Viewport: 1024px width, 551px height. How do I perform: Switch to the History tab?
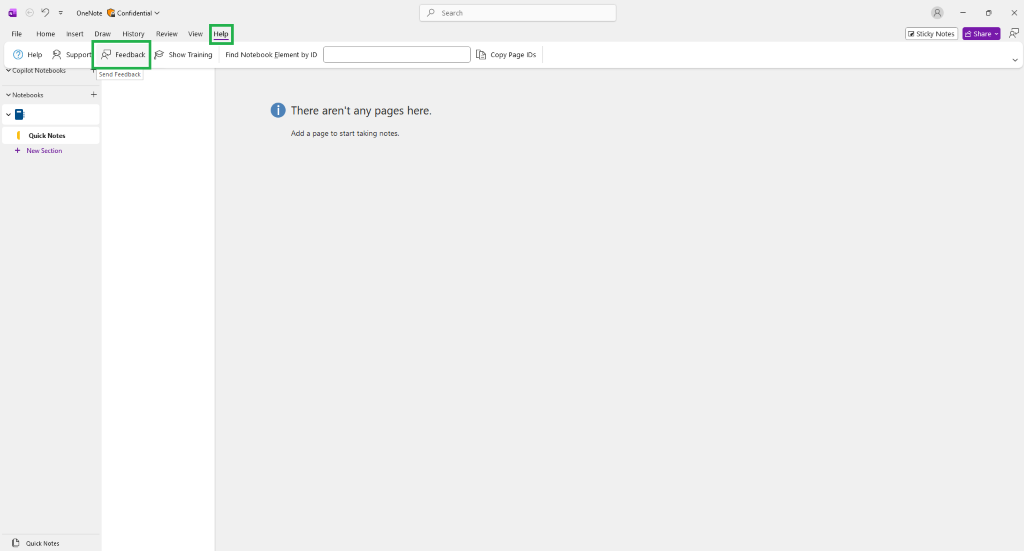coord(133,34)
